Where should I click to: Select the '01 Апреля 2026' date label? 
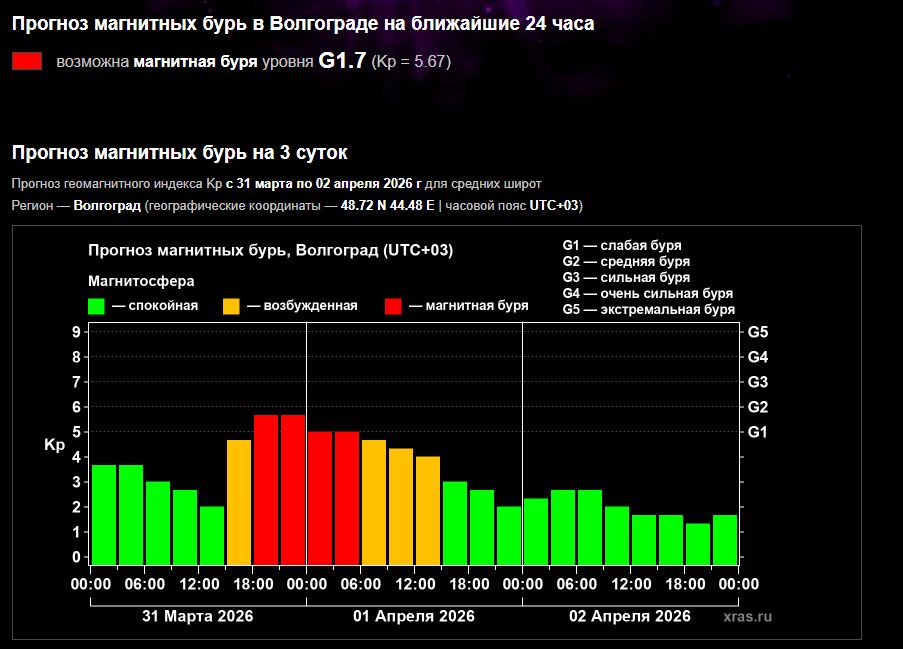(x=414, y=616)
